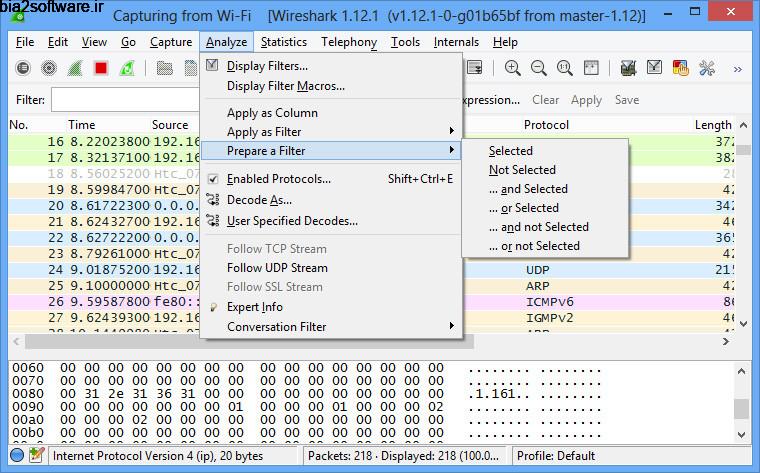The width and height of the screenshot is (760, 473).
Task: Open the Tools menu
Action: [405, 42]
